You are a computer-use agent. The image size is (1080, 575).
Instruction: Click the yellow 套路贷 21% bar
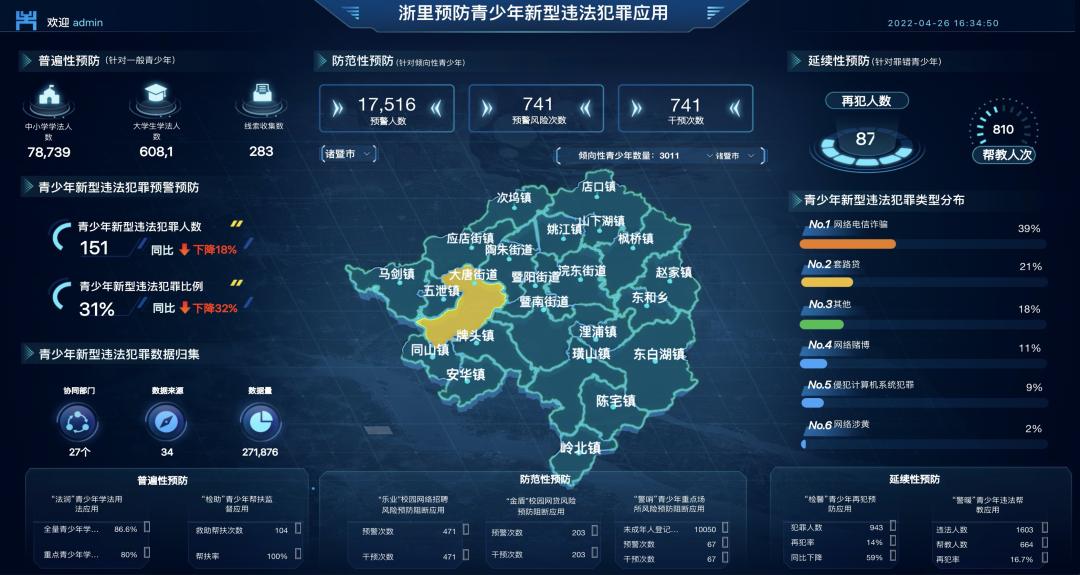[x=827, y=282]
